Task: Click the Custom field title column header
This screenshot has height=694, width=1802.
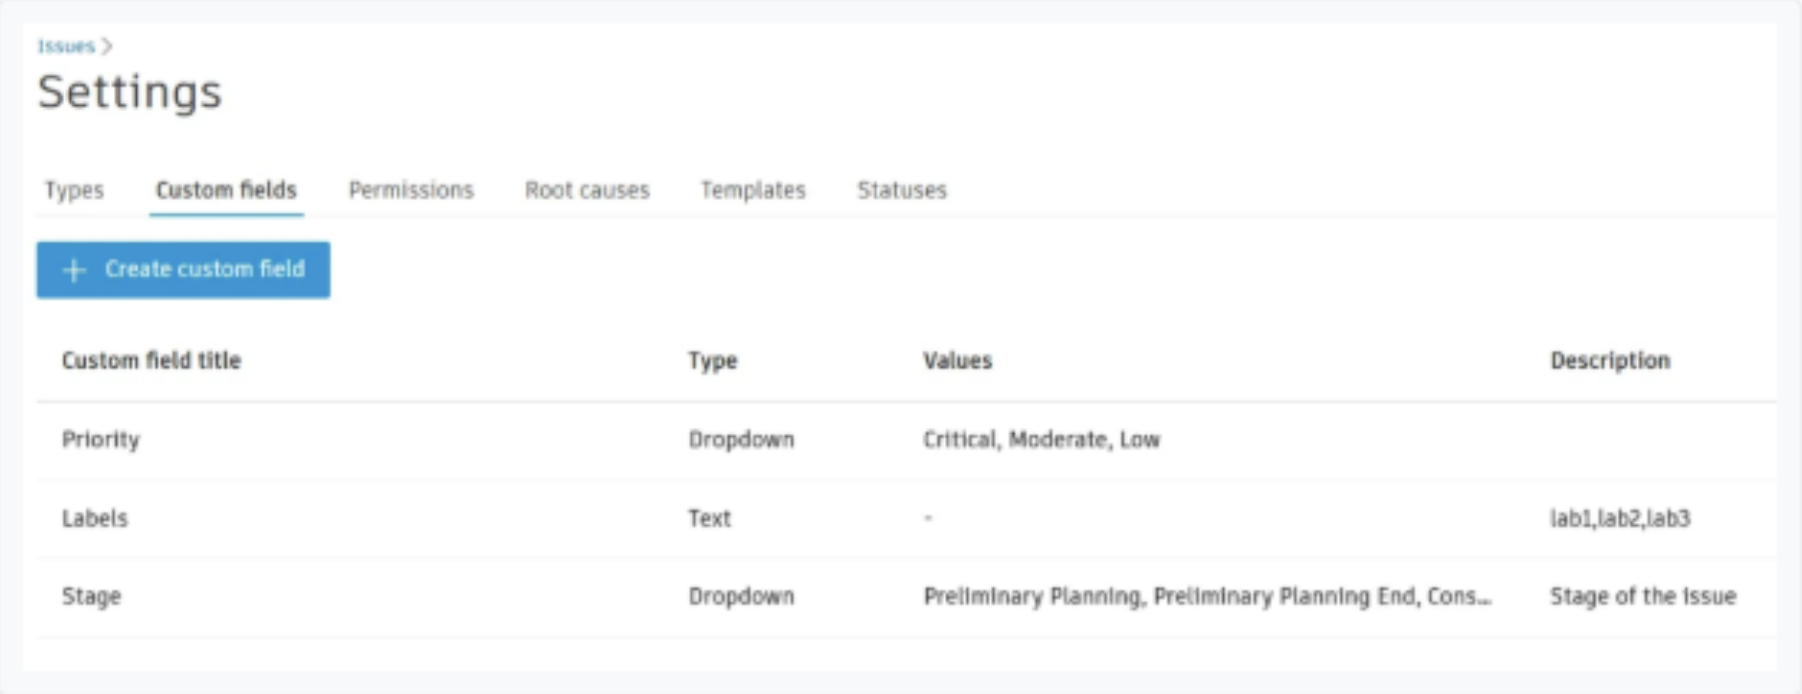Action: [x=151, y=361]
